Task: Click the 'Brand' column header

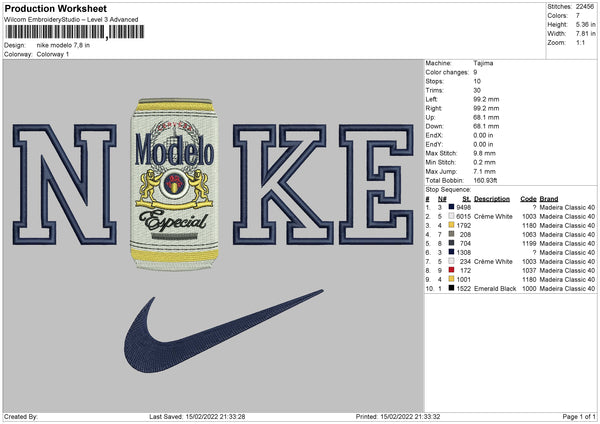Action: click(x=549, y=199)
